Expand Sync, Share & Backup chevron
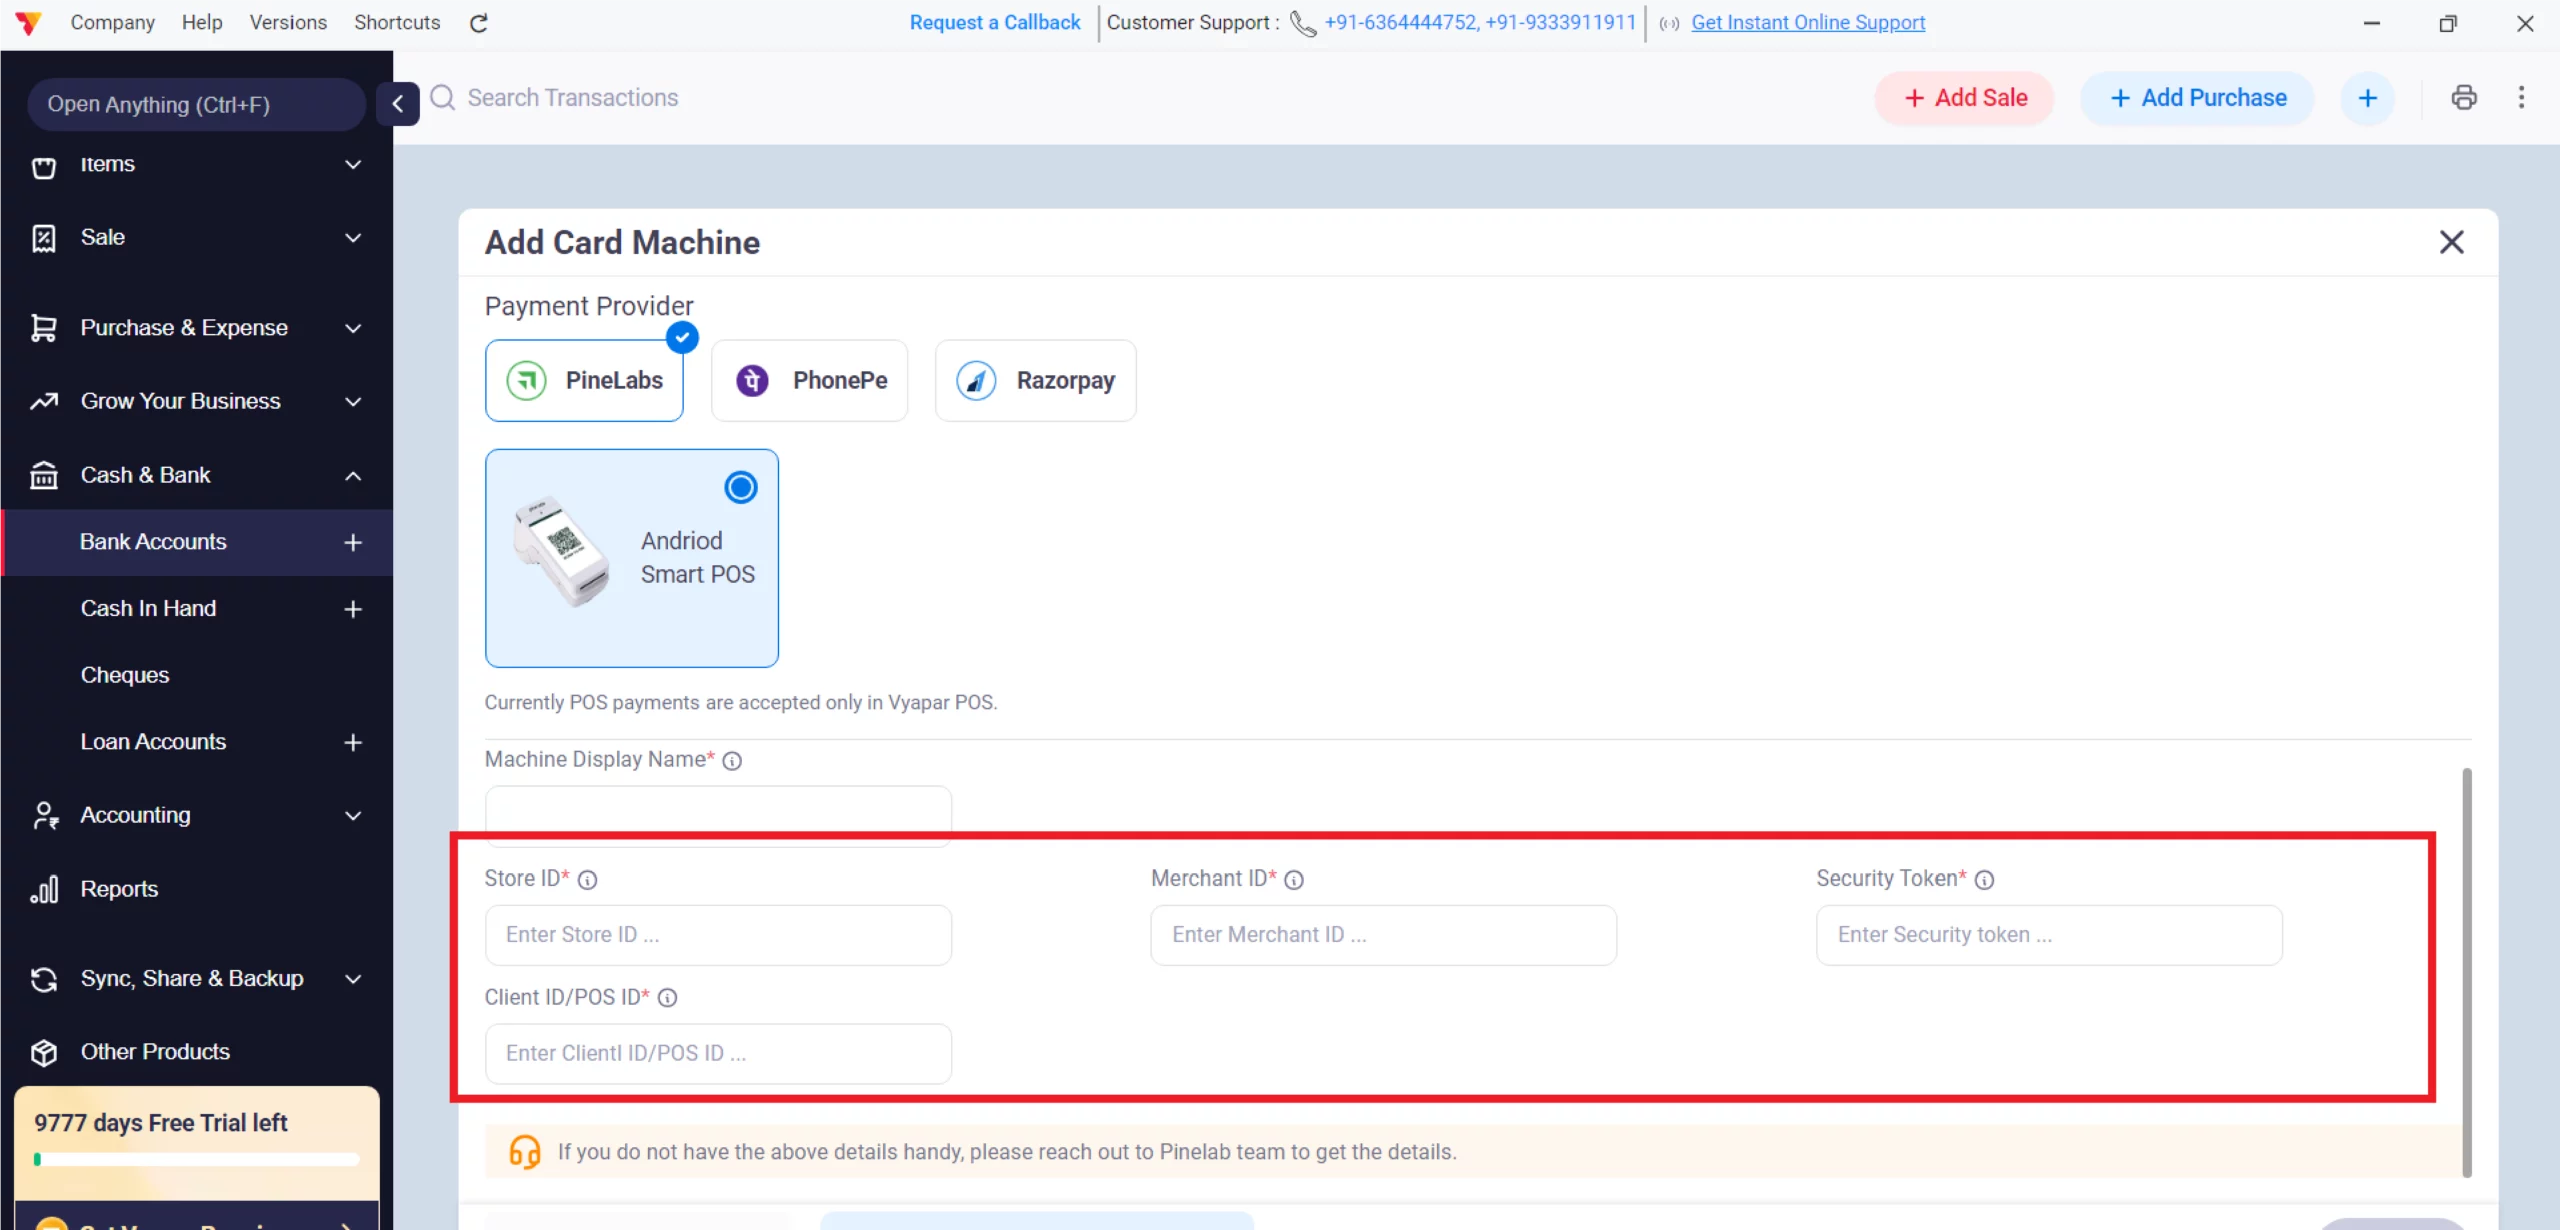 353,980
